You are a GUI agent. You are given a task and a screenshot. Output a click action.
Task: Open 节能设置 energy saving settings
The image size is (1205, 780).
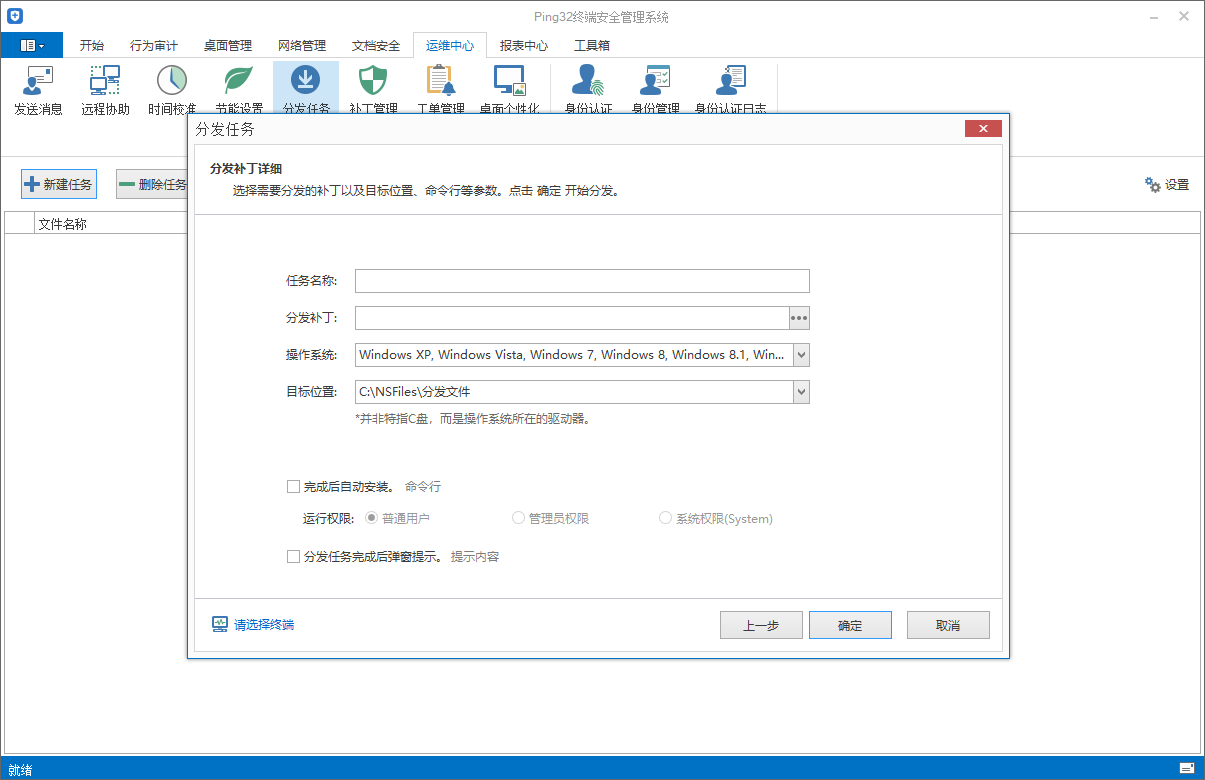pos(239,89)
